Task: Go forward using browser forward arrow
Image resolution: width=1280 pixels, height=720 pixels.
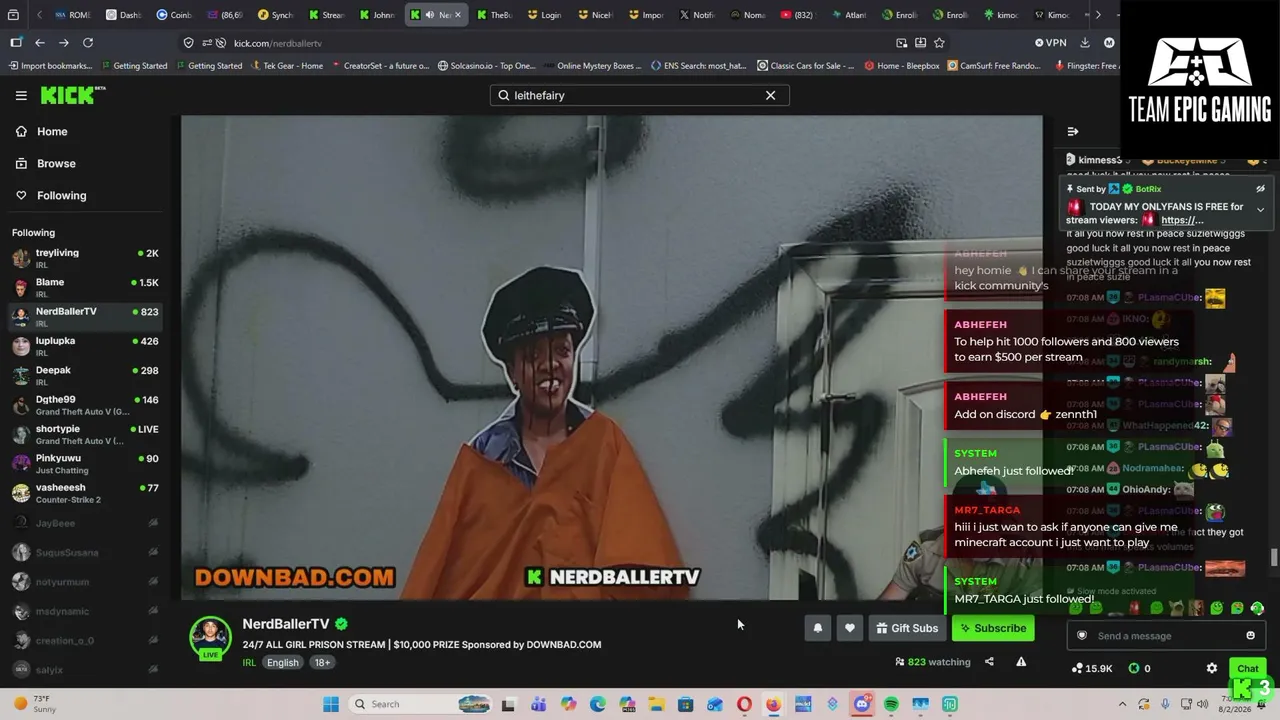Action: coord(64,43)
